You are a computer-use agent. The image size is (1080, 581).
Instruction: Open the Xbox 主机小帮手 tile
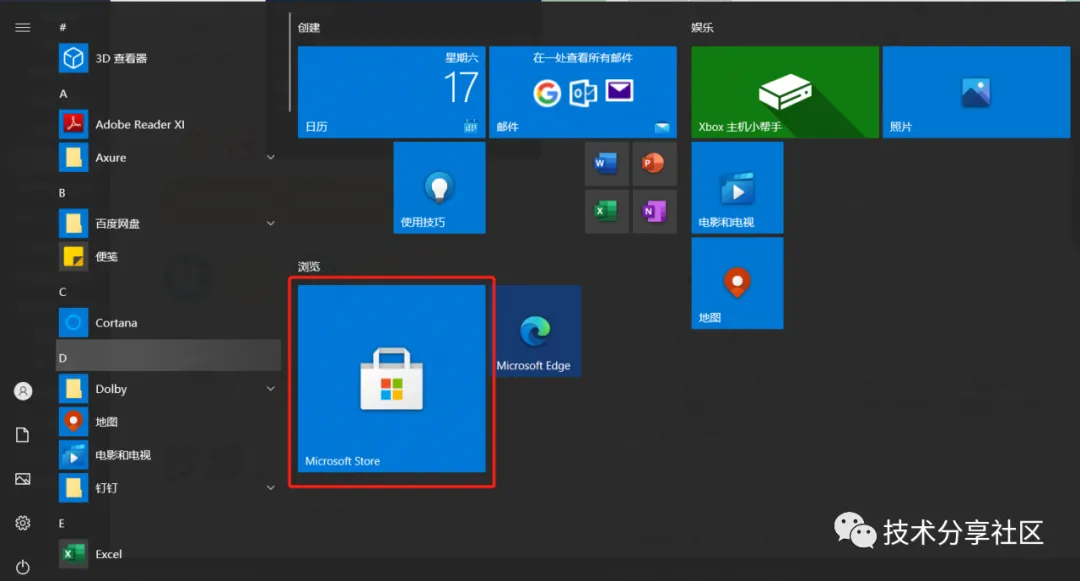tap(785, 92)
